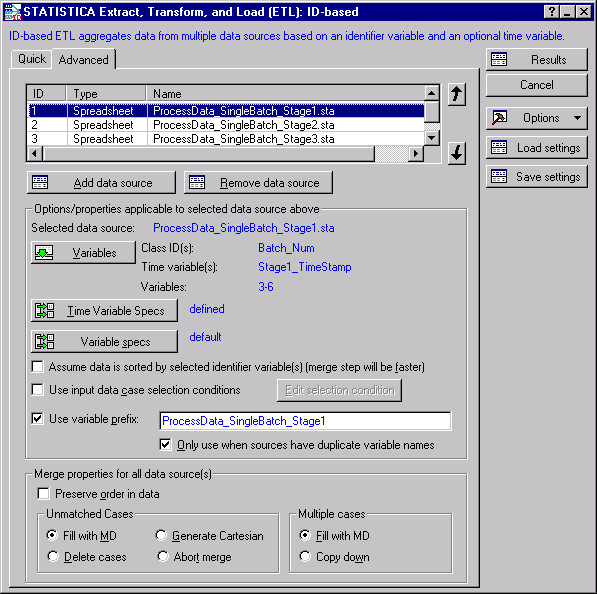Select ProcessData_SingleBatch_Stage3.sta row
This screenshot has width=597, height=594.
(x=226, y=139)
